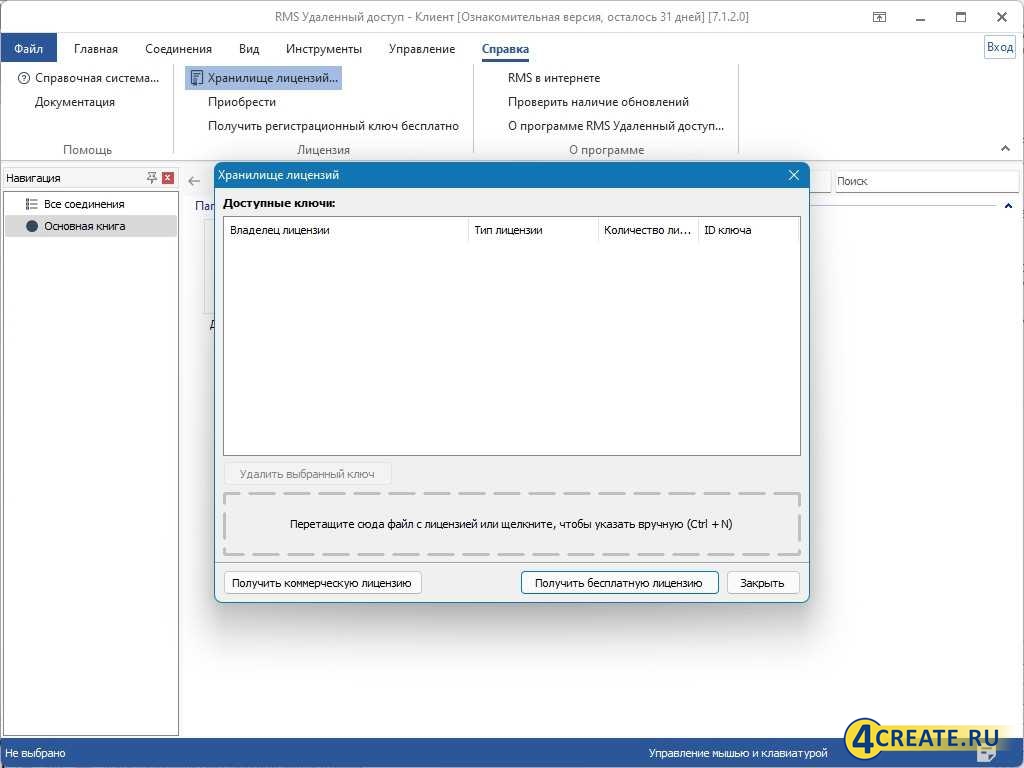Switch to the Инструменты tab
The width and height of the screenshot is (1024, 768).
click(324, 49)
